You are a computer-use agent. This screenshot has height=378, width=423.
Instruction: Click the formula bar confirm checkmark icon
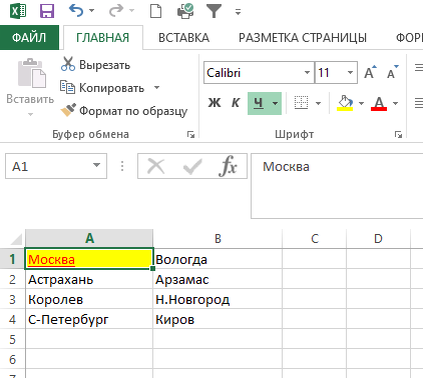coord(193,166)
